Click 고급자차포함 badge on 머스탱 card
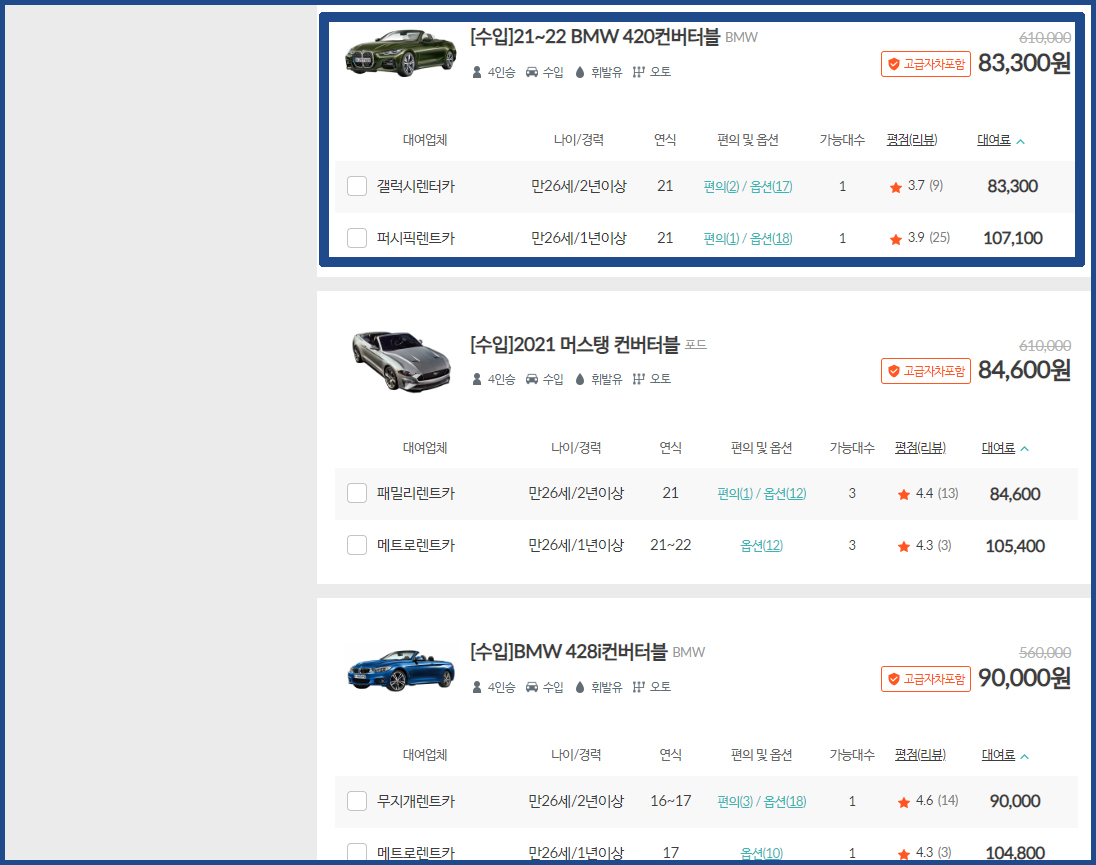Viewport: 1096px width, 865px height. (925, 371)
